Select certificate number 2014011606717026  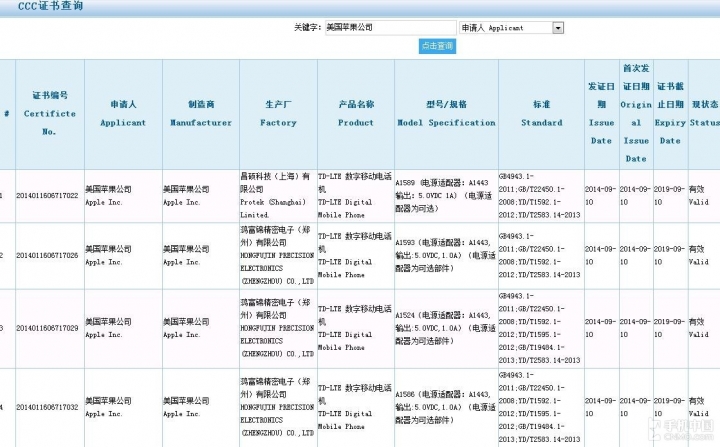47,255
